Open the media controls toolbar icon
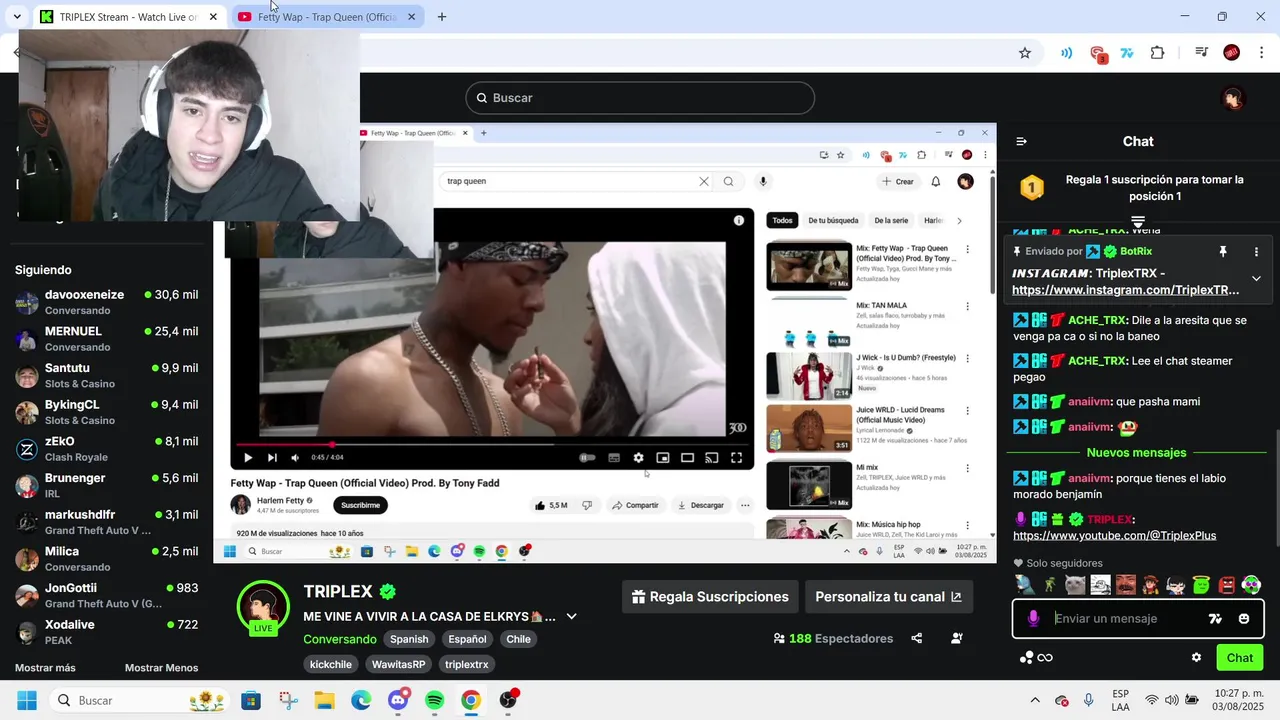1280x720 pixels. [x=1201, y=53]
